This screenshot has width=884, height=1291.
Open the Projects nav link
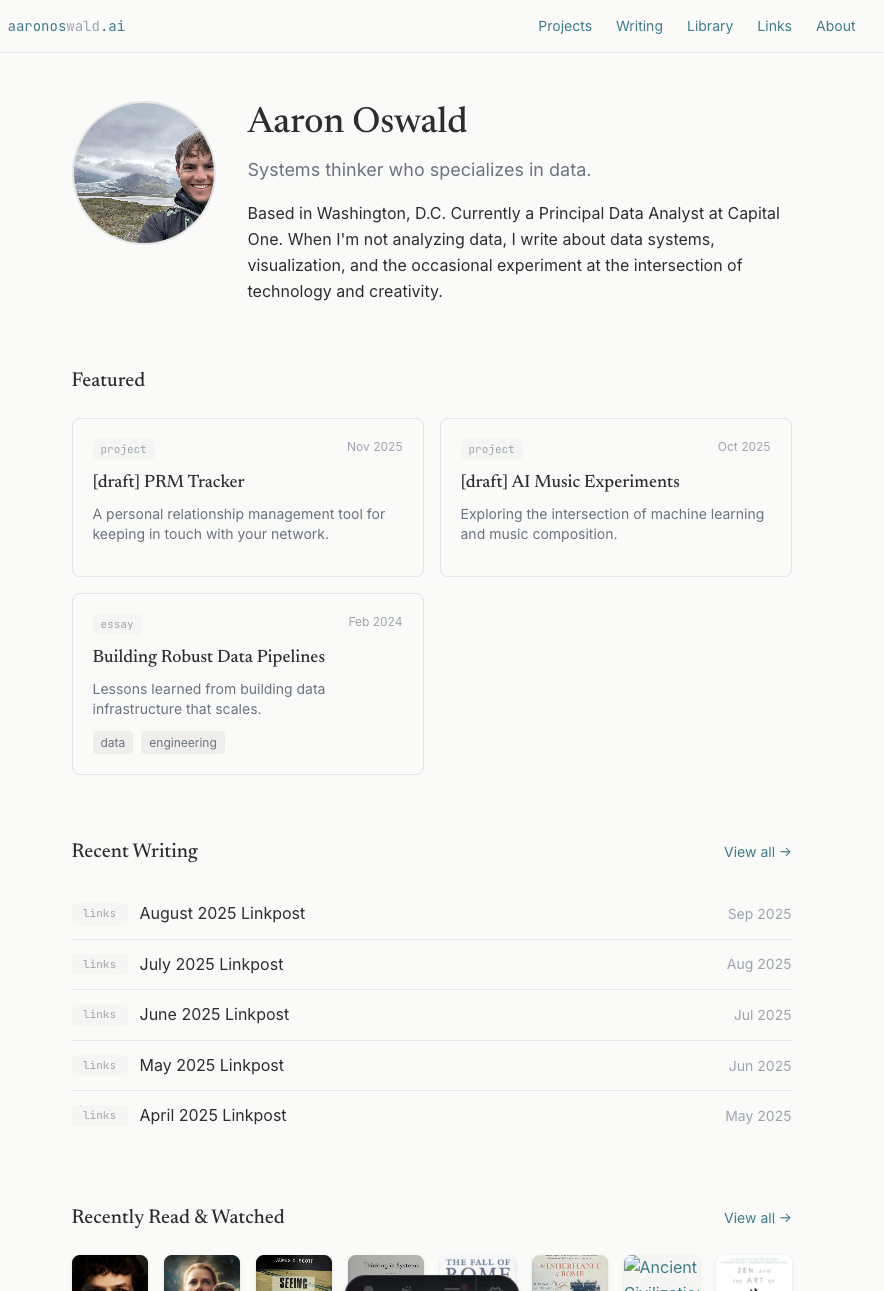pyautogui.click(x=565, y=26)
